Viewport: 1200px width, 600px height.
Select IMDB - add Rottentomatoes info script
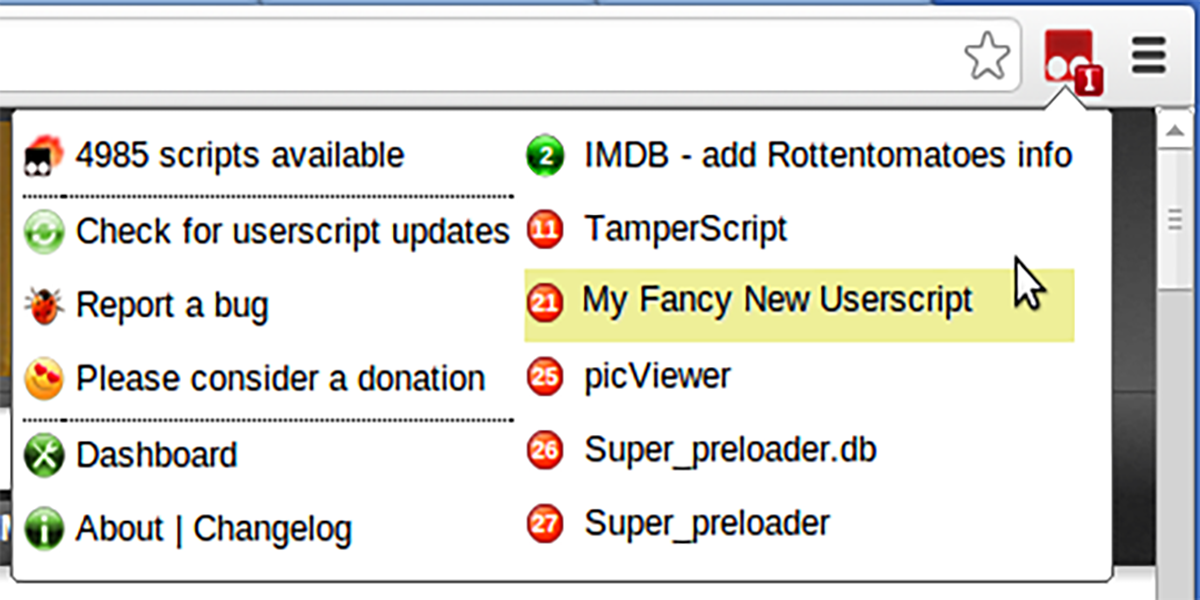coord(828,156)
